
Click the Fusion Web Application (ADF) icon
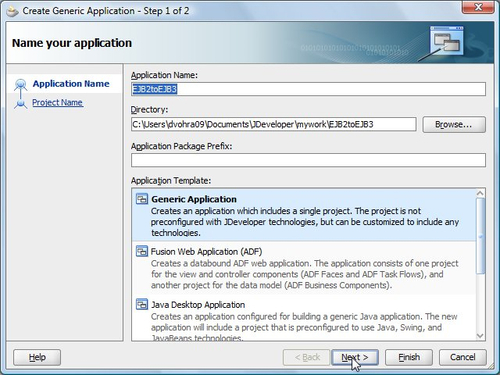tap(142, 251)
